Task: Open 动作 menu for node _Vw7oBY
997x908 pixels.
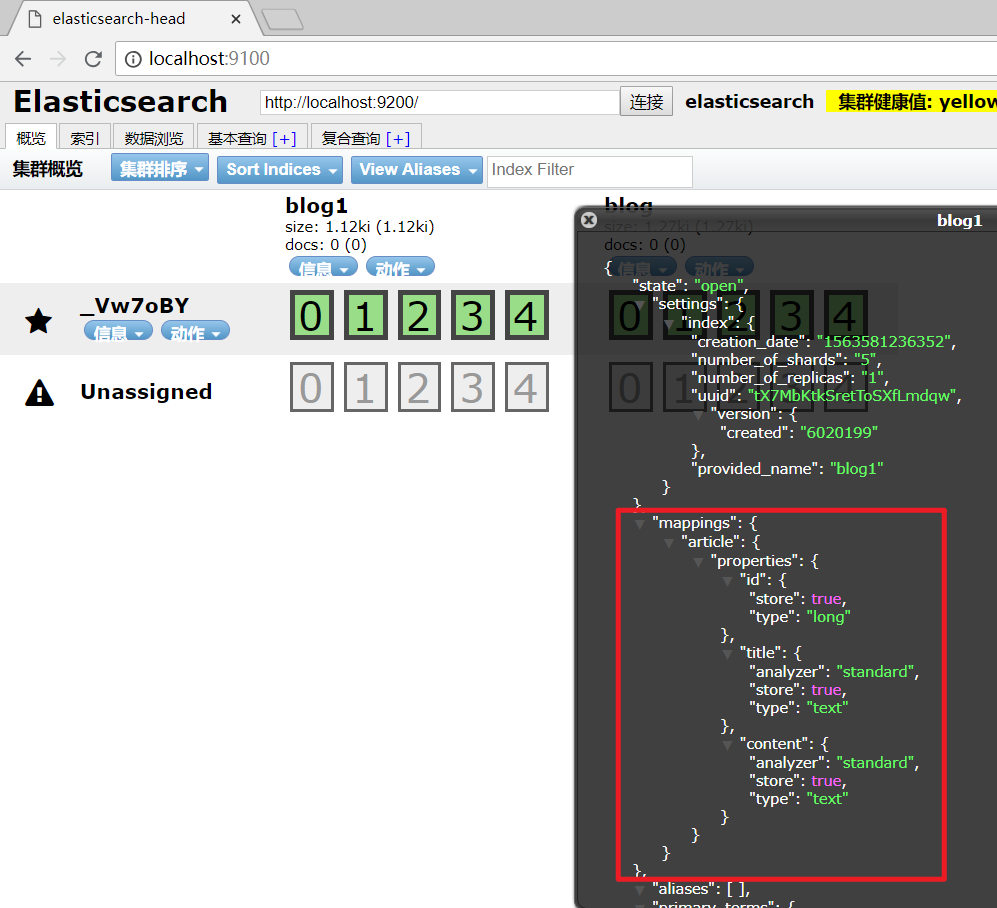Action: [194, 332]
